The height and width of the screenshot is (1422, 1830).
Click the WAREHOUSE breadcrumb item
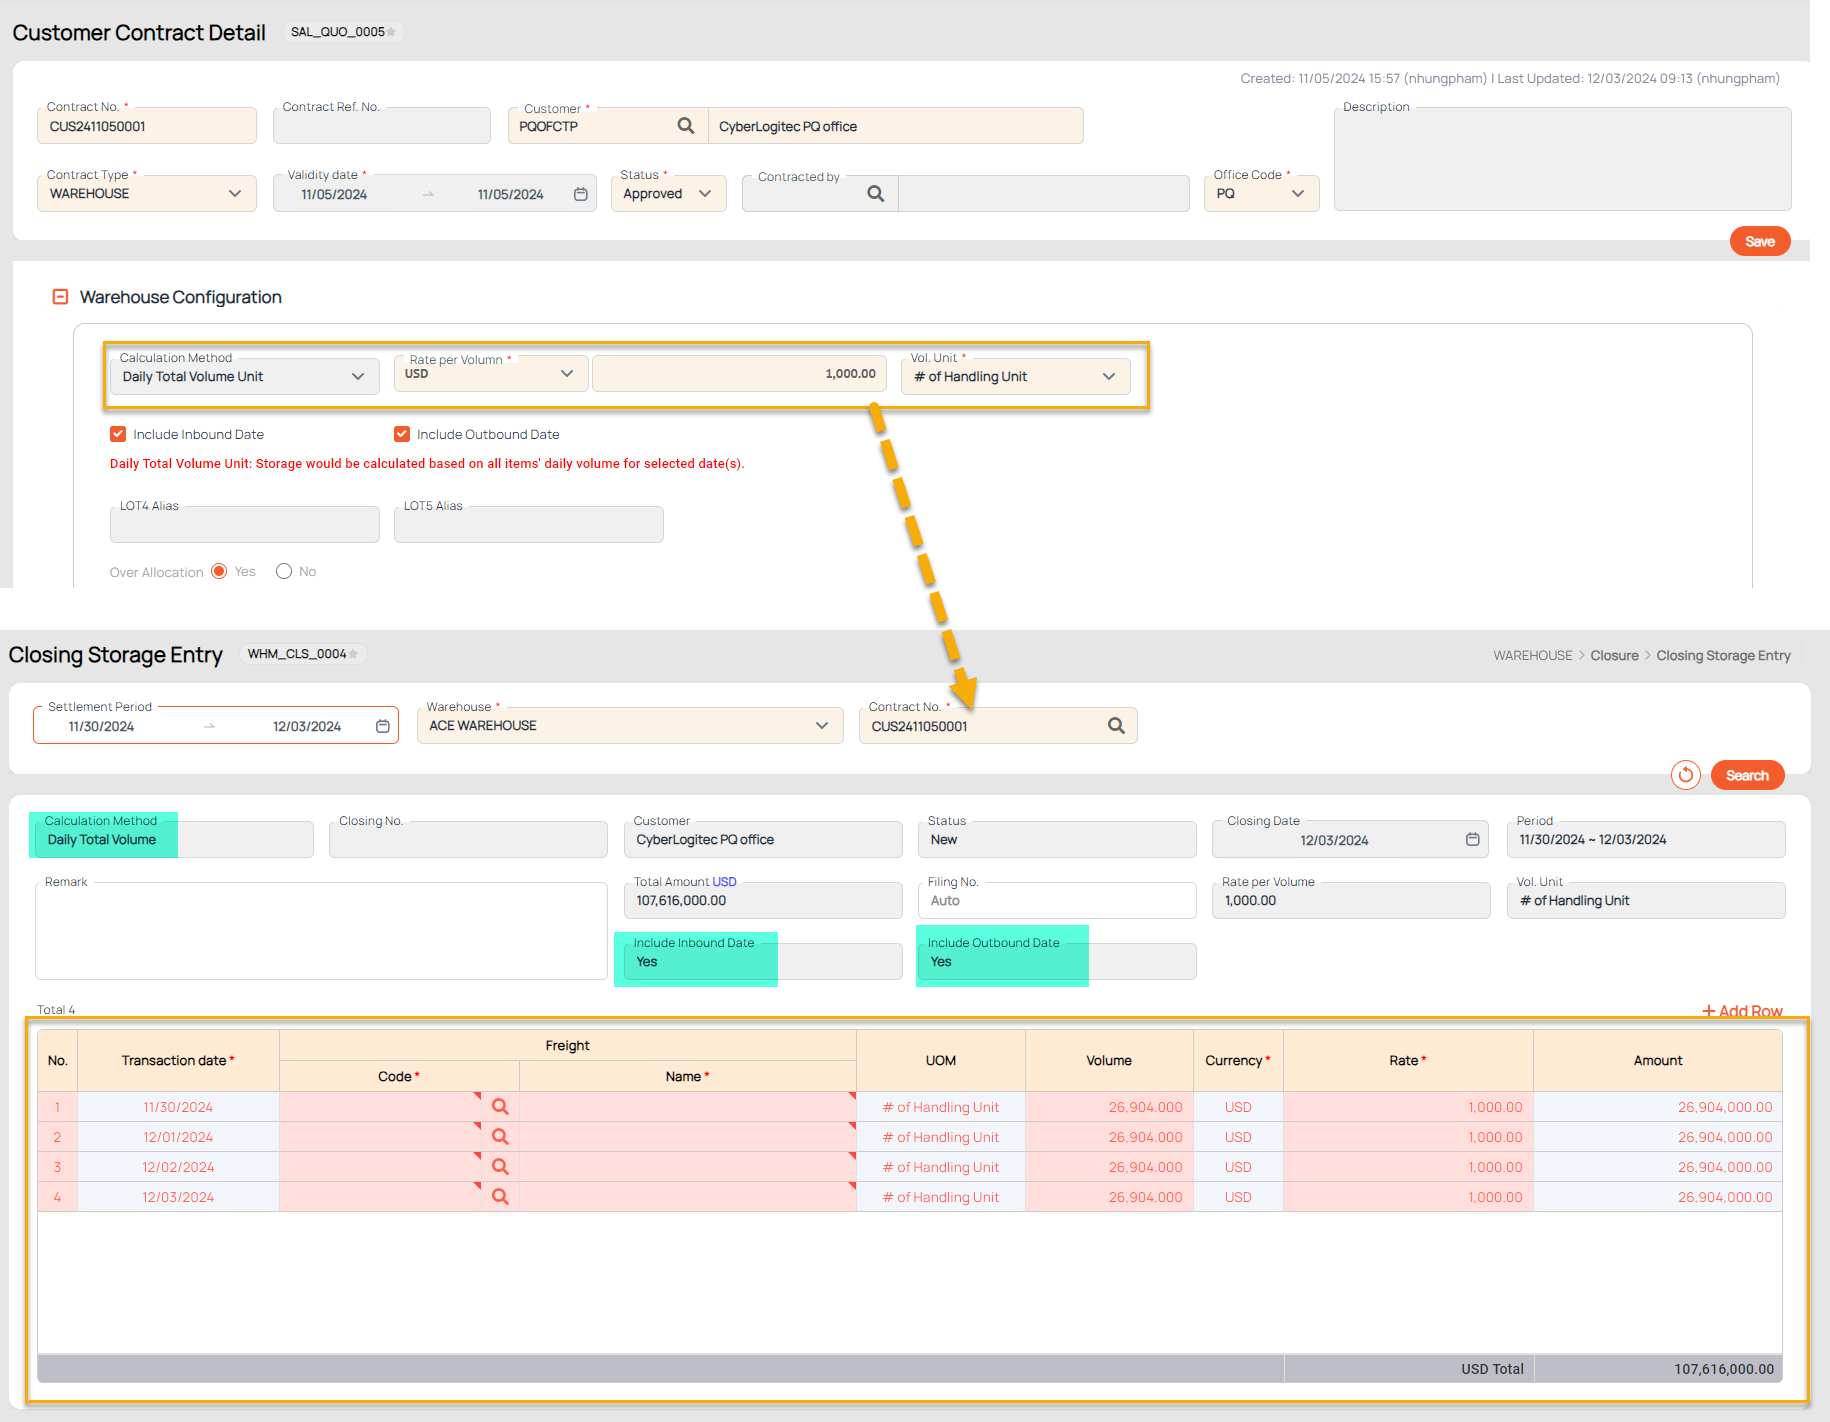coord(1532,656)
